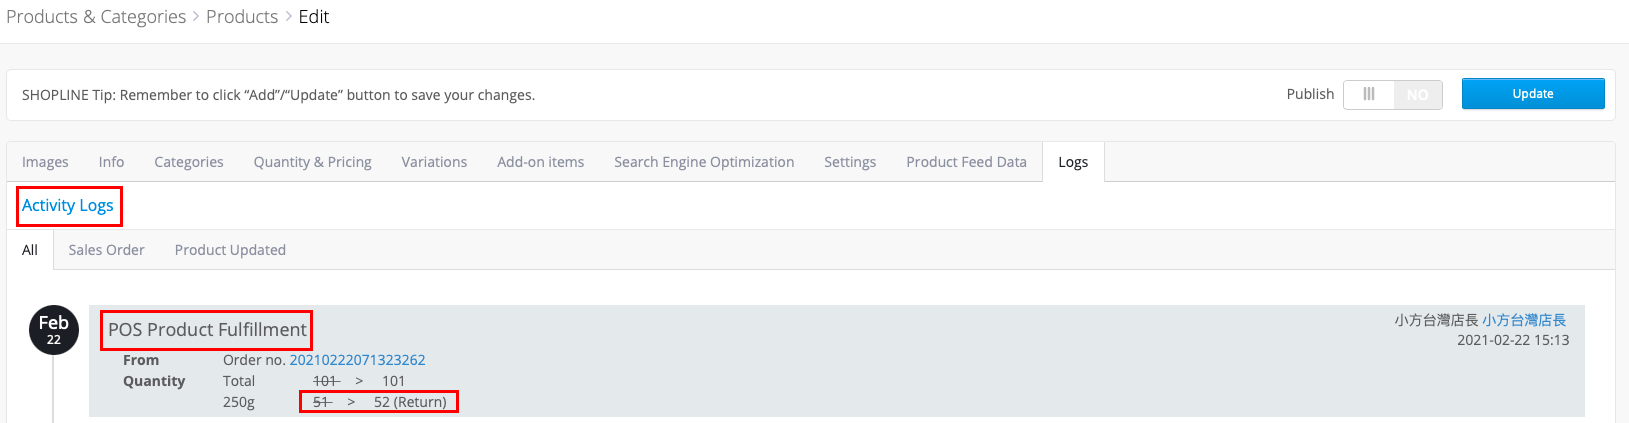Click the Edit breadcrumb text
The height and width of the screenshot is (423, 1629).
[314, 17]
